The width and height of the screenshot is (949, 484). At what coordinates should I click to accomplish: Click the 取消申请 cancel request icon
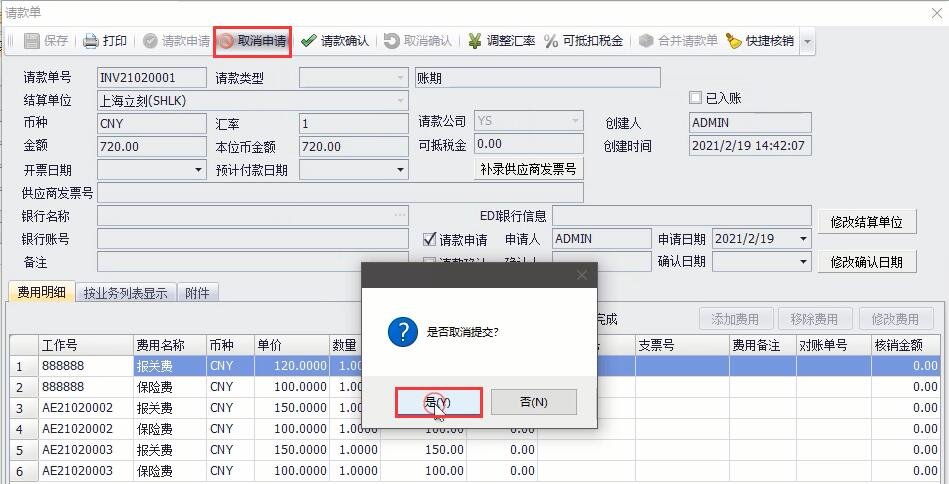[x=226, y=41]
